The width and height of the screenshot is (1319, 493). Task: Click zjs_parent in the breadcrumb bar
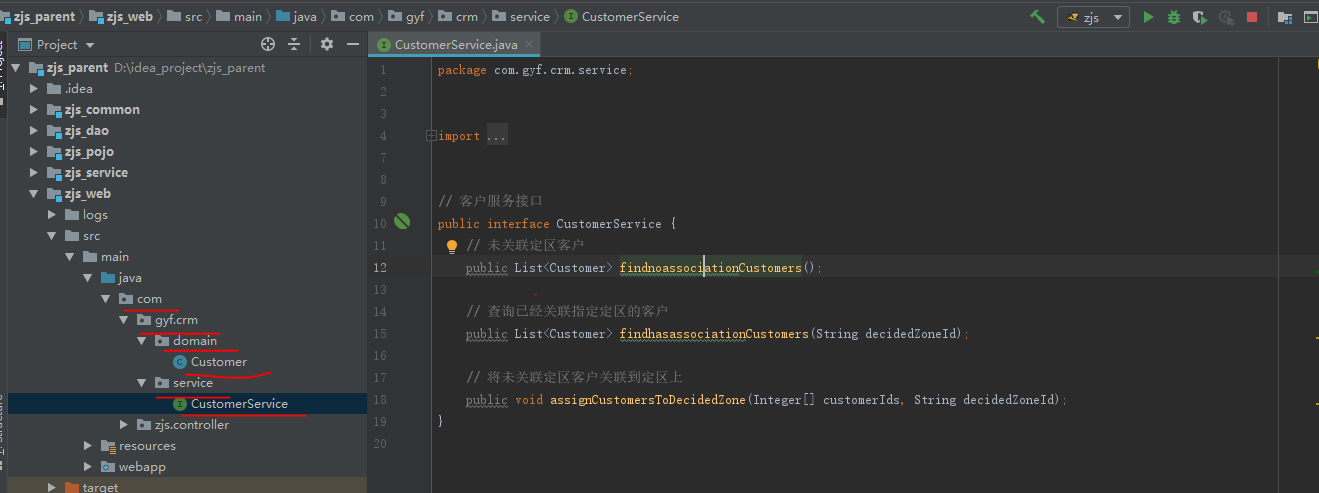point(38,16)
